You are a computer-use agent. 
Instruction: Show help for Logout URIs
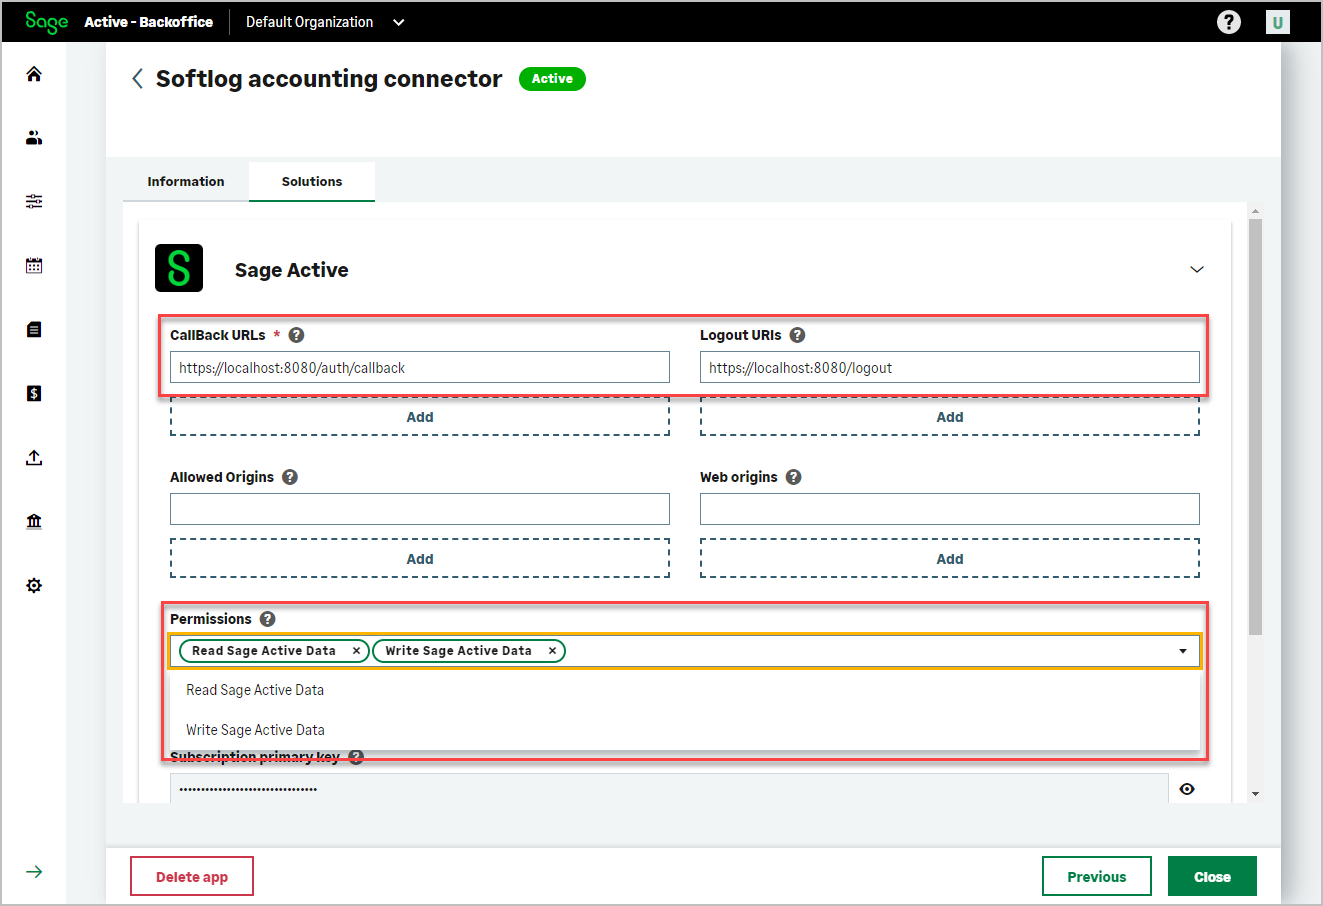tap(797, 335)
